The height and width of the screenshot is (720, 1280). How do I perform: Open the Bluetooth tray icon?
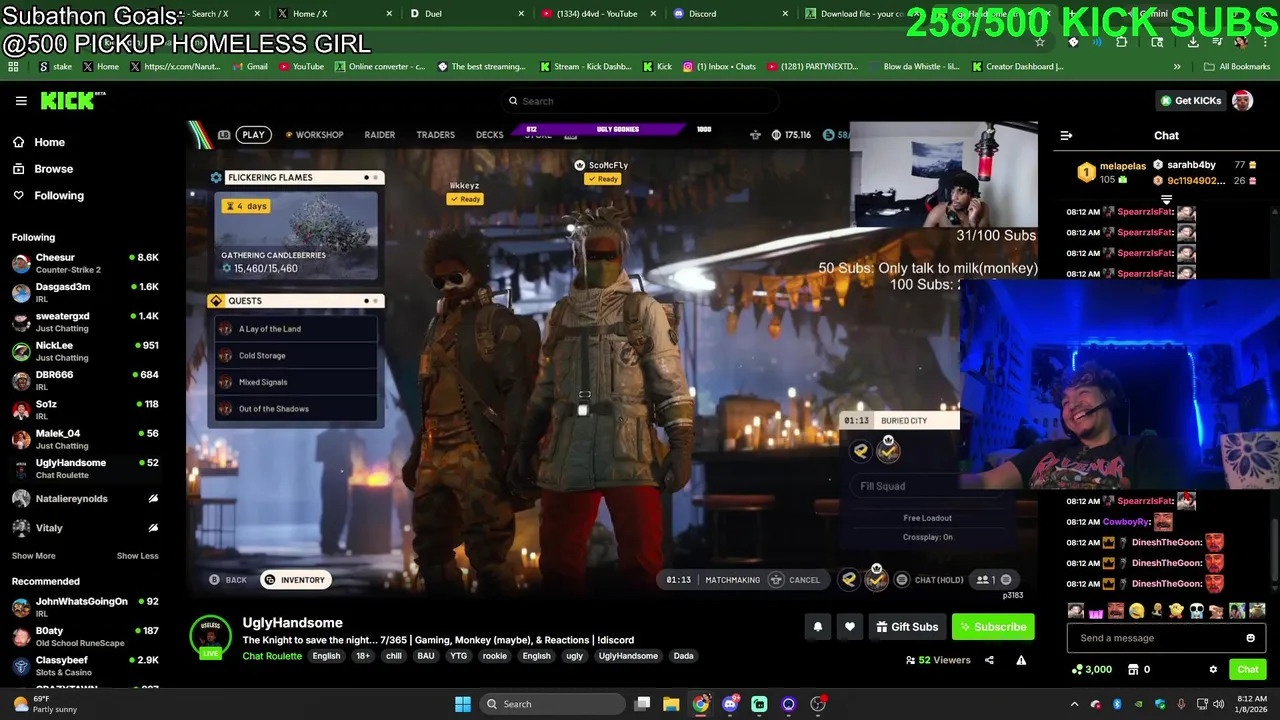tap(1117, 704)
